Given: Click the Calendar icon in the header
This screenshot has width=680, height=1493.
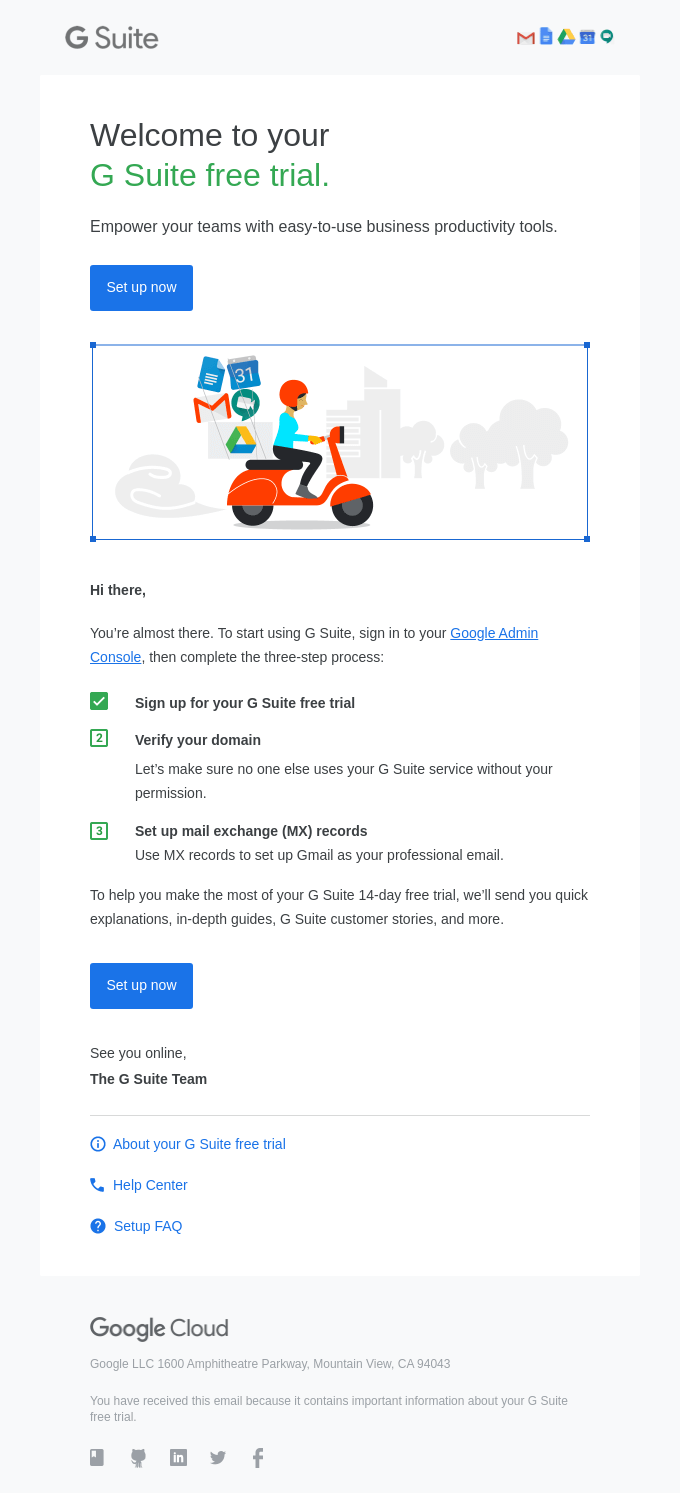Looking at the screenshot, I should (587, 37).
